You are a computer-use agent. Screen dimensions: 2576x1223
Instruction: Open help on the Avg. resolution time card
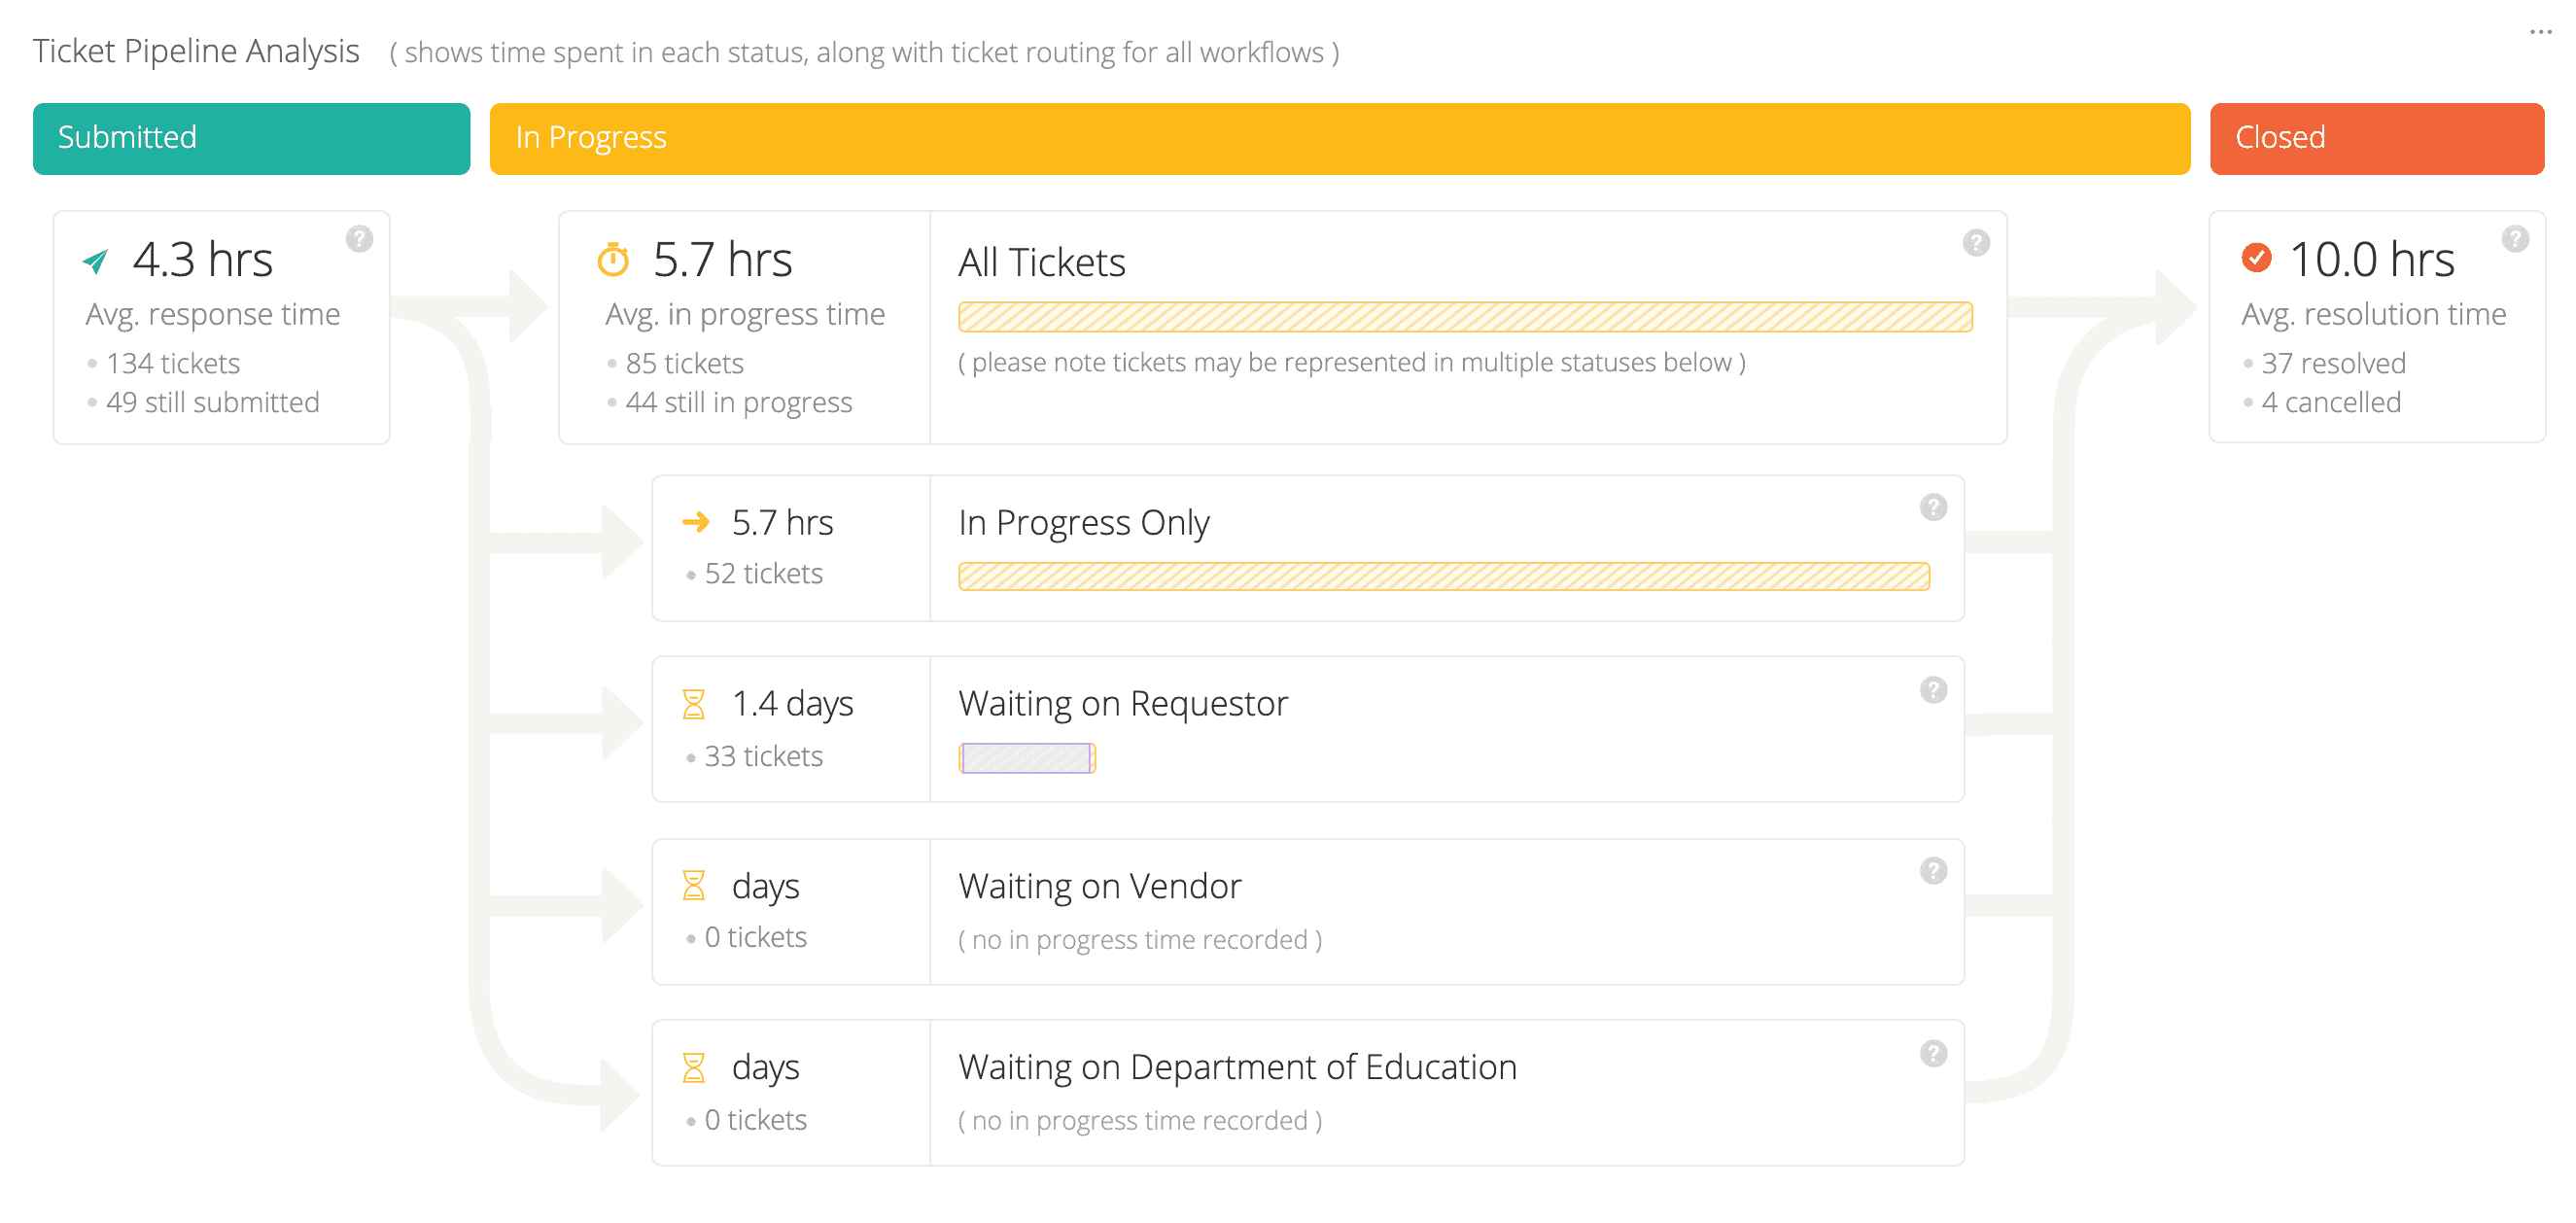tap(2516, 238)
